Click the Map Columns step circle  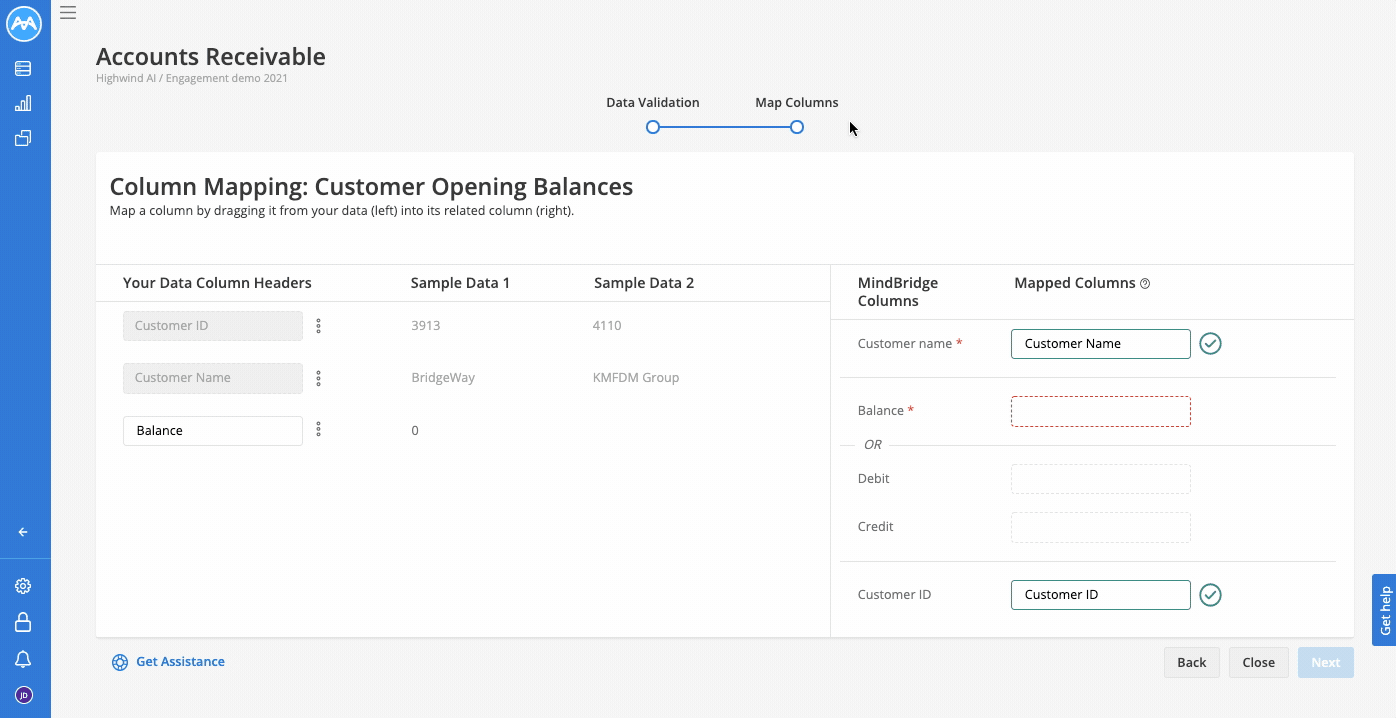[797, 127]
